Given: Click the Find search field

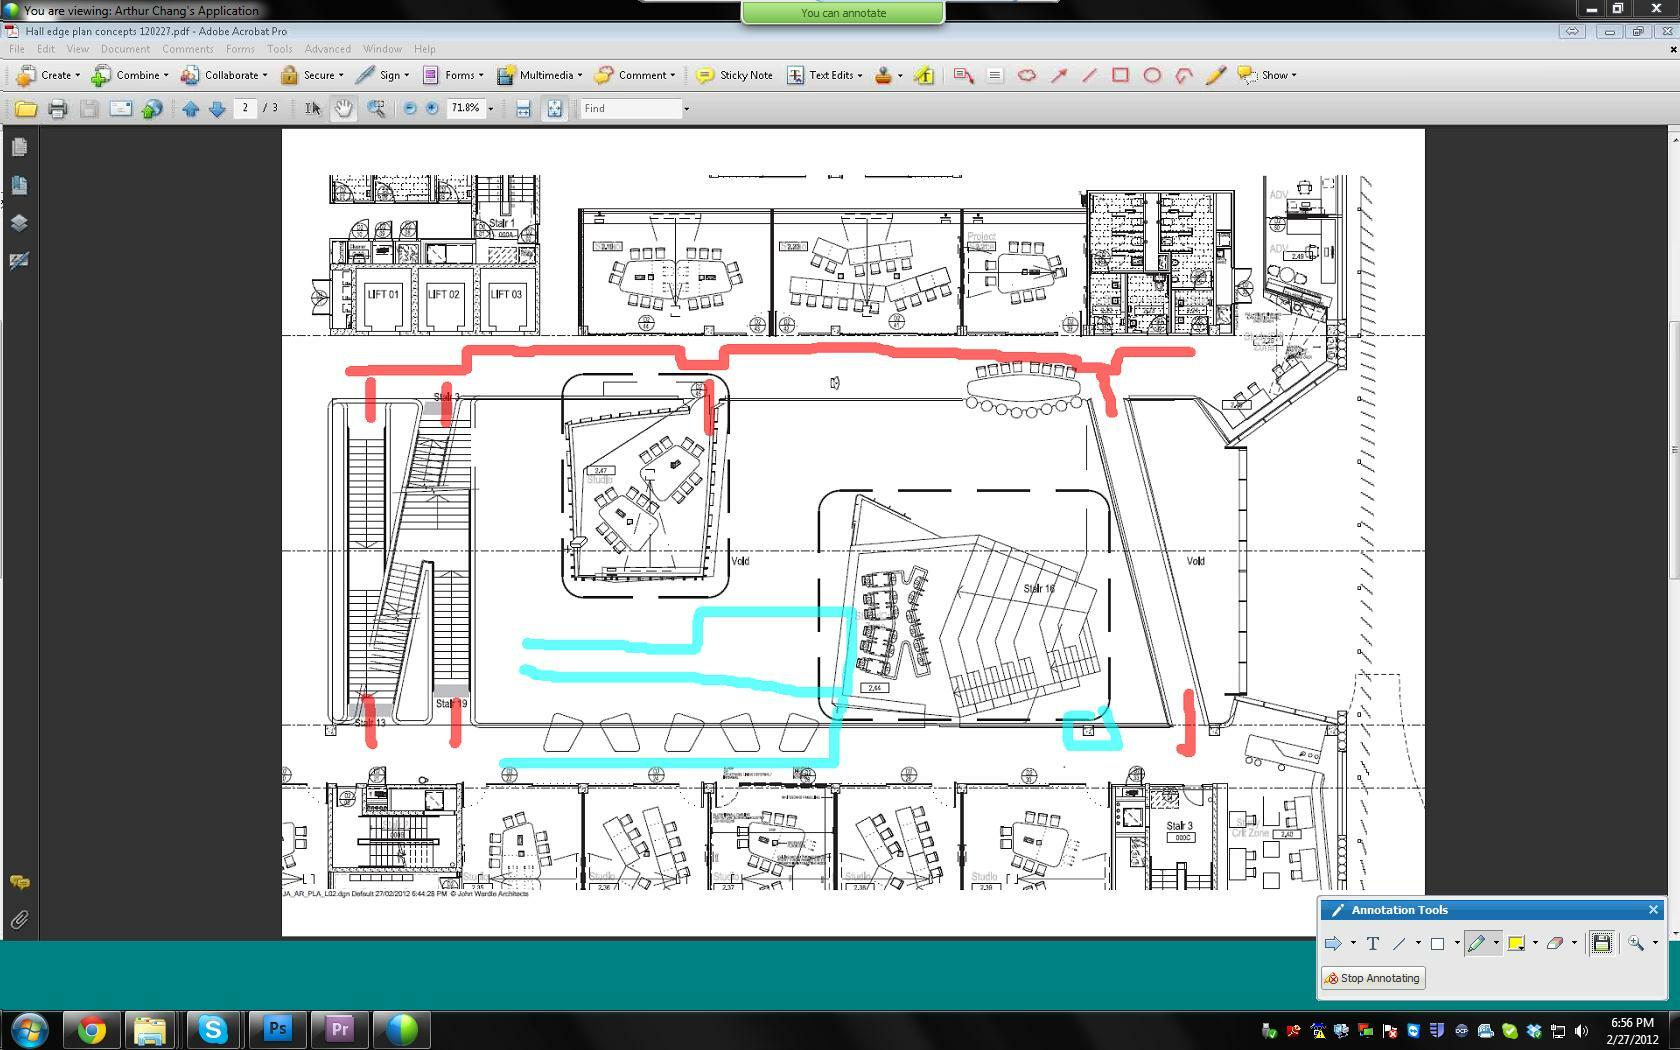Looking at the screenshot, I should (x=631, y=108).
